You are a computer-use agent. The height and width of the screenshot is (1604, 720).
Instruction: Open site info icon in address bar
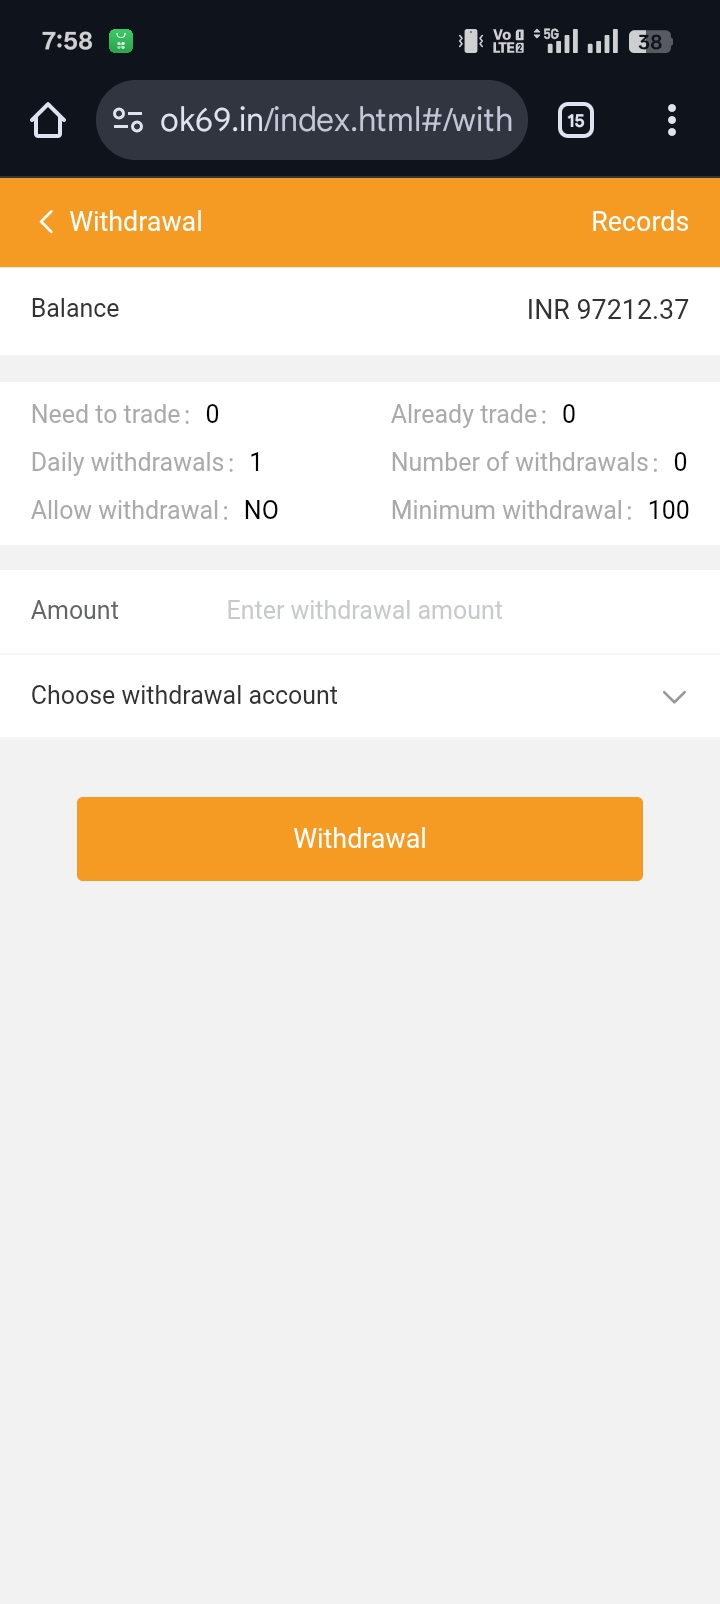128,121
